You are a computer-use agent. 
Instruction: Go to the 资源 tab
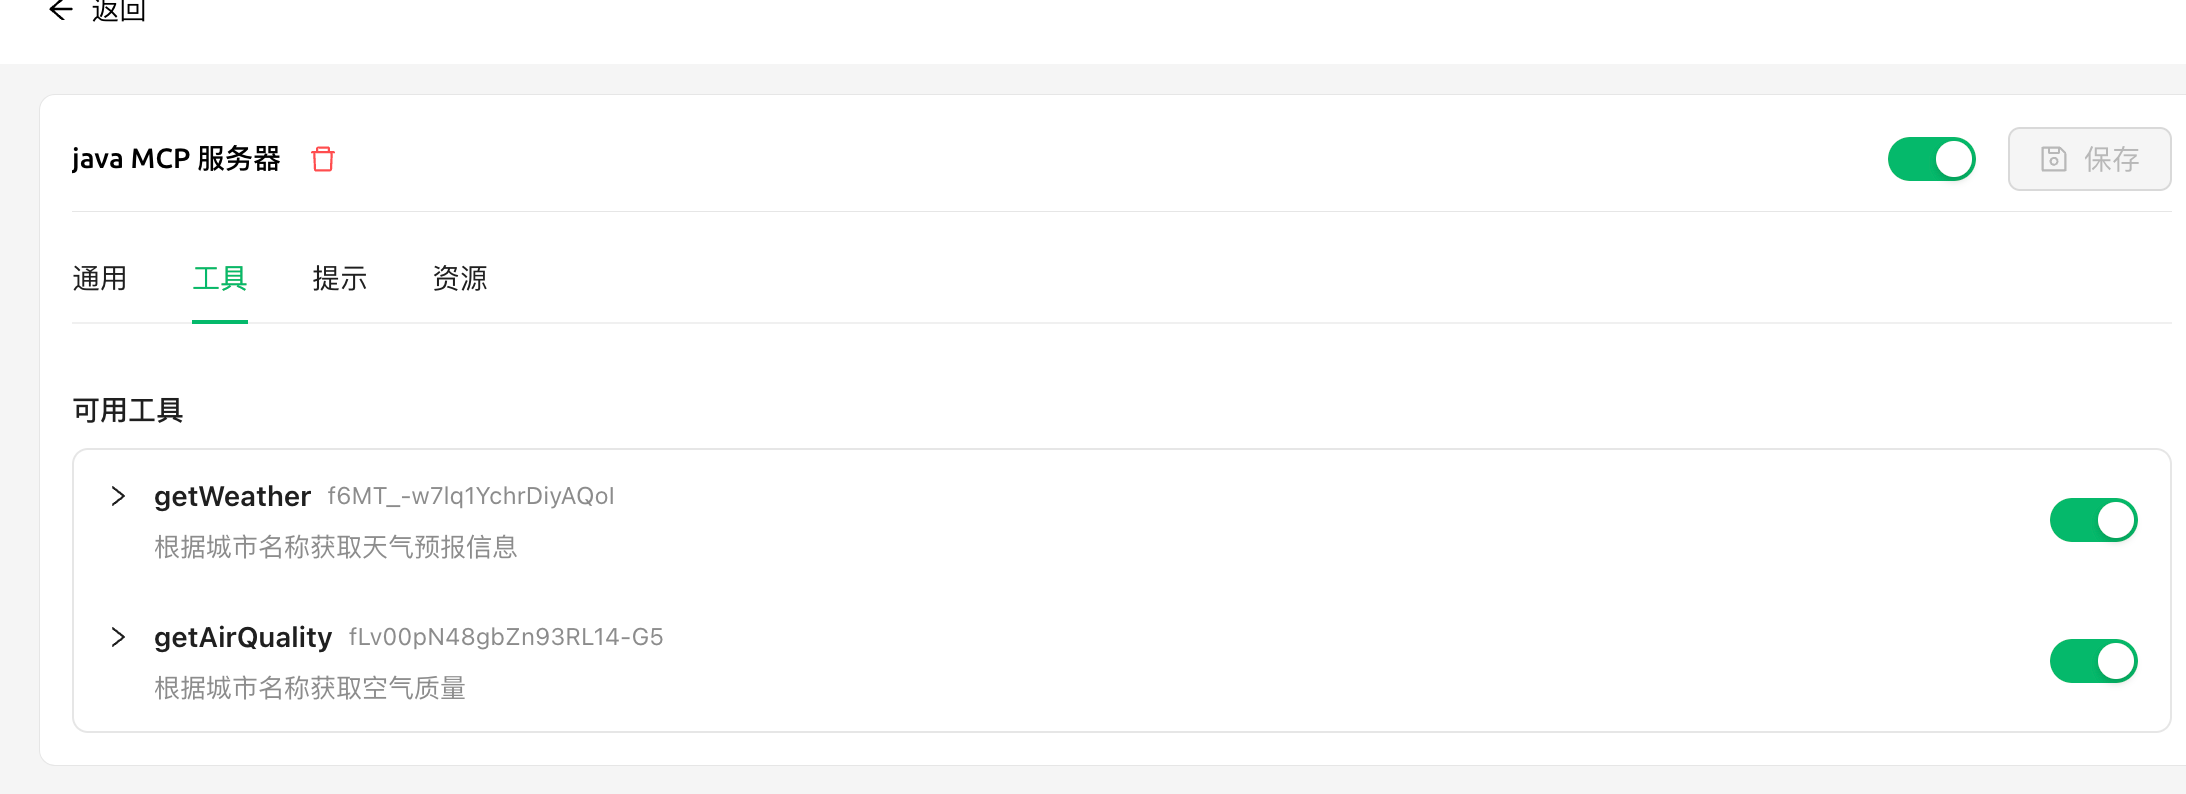click(460, 278)
